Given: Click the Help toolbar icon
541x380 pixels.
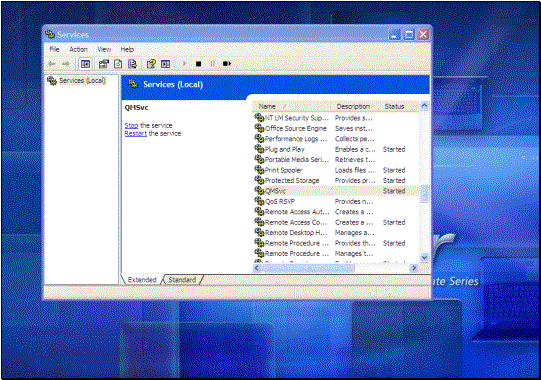Looking at the screenshot, I should [151, 64].
